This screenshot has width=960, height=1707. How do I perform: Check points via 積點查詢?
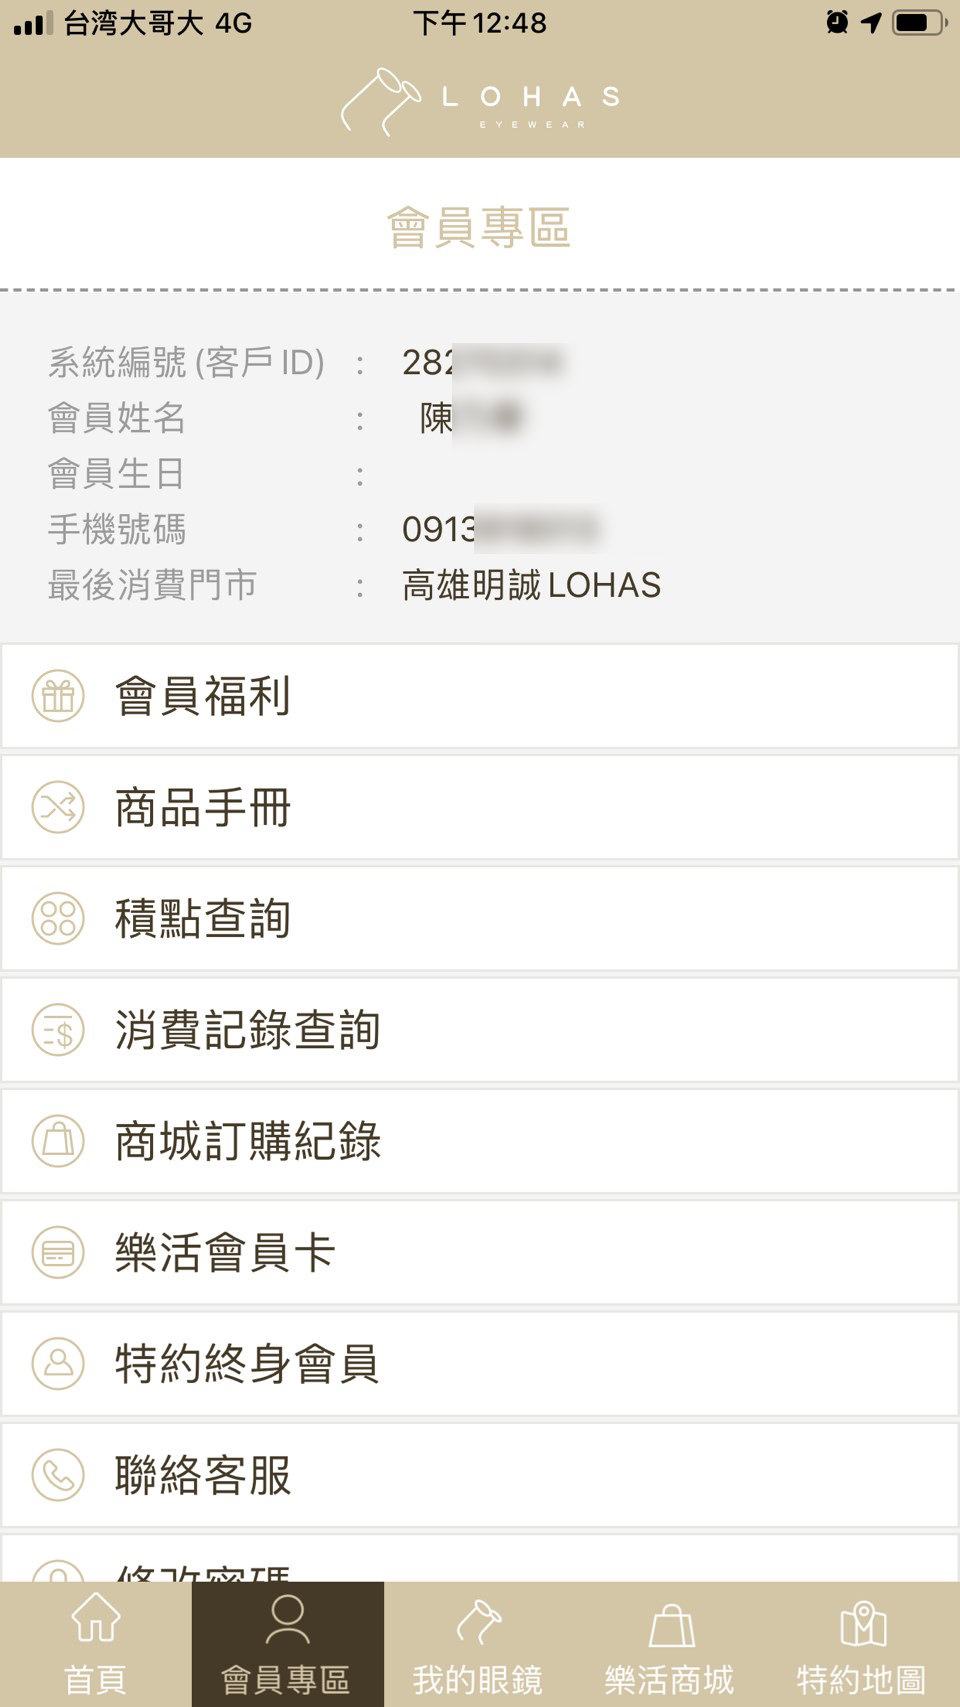tap(480, 918)
